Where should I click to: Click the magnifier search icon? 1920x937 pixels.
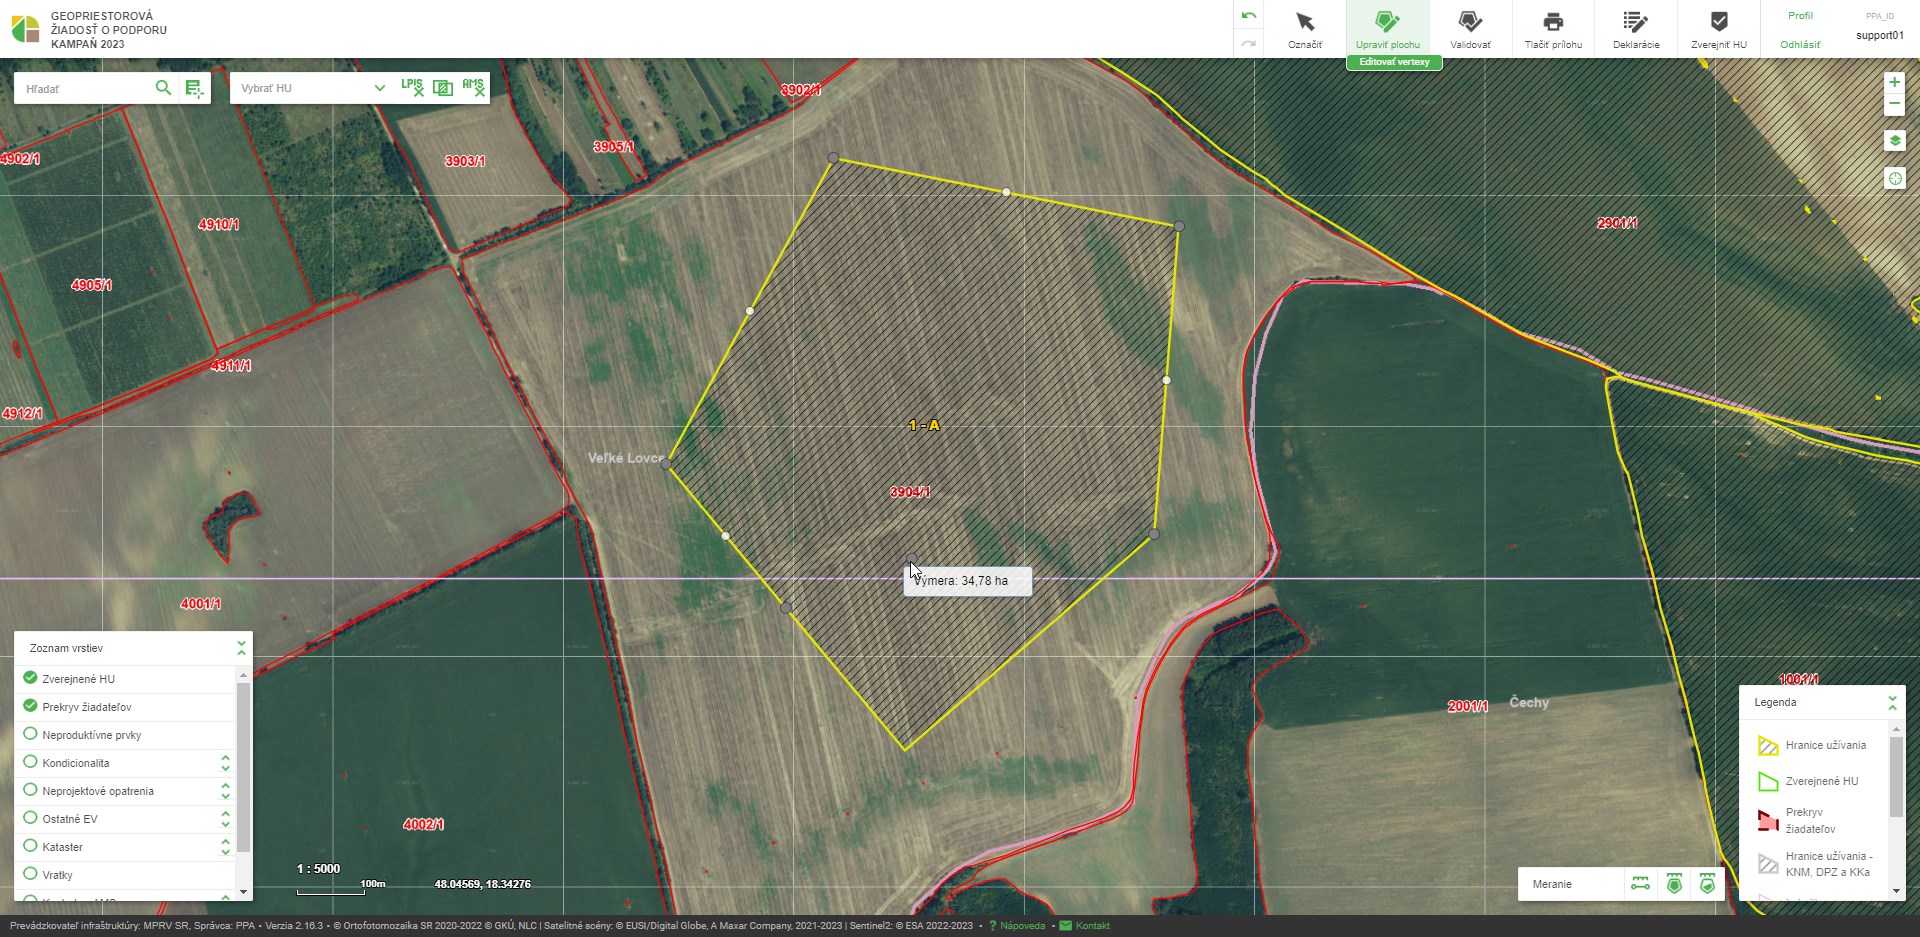[x=163, y=88]
